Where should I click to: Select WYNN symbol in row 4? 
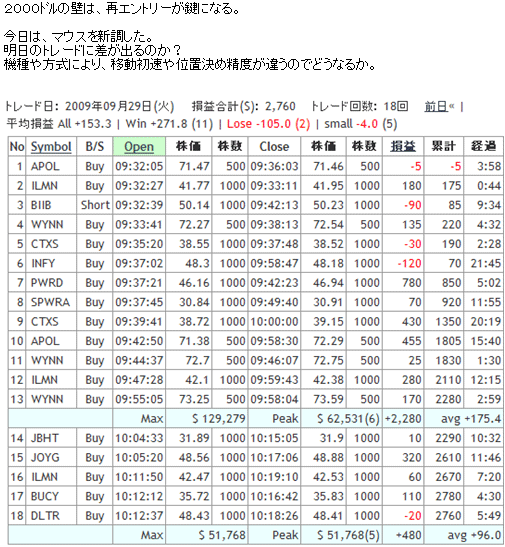coord(47,224)
